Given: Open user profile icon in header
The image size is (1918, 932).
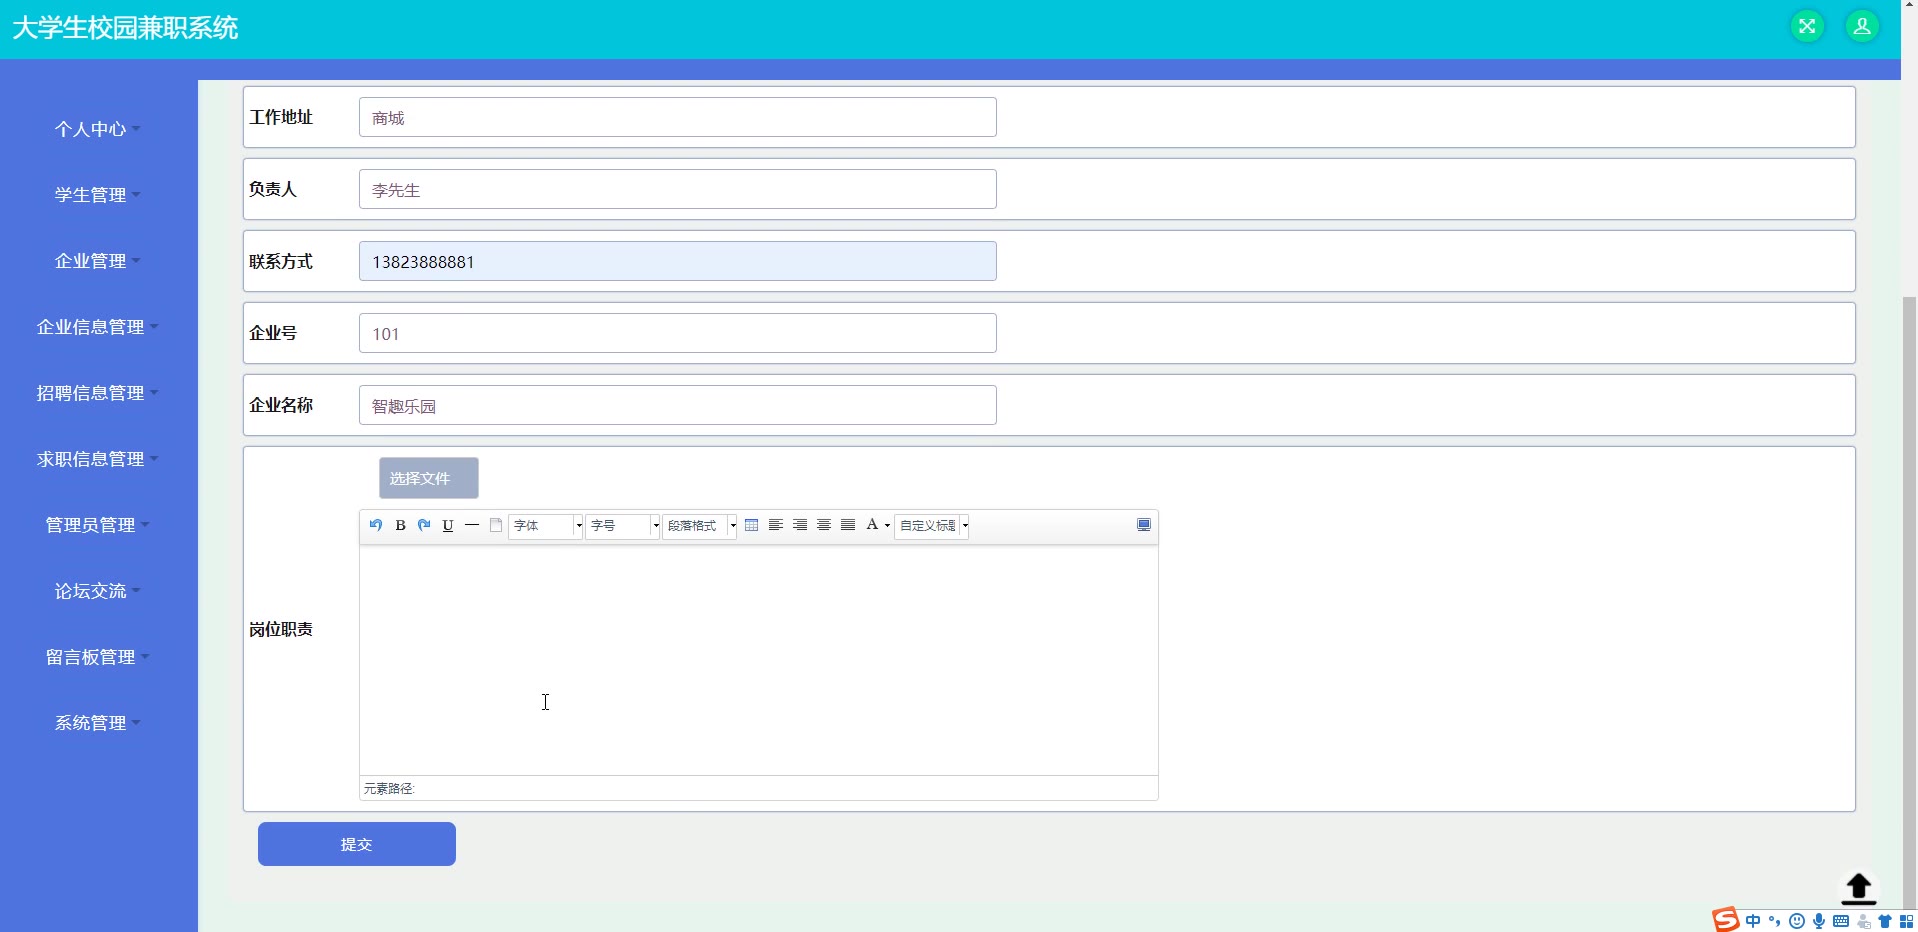Looking at the screenshot, I should tap(1862, 27).
